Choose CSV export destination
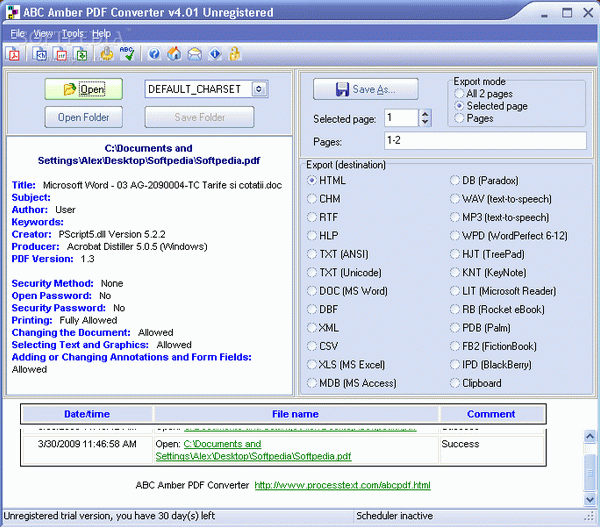This screenshot has width=600, height=527. 323,346
